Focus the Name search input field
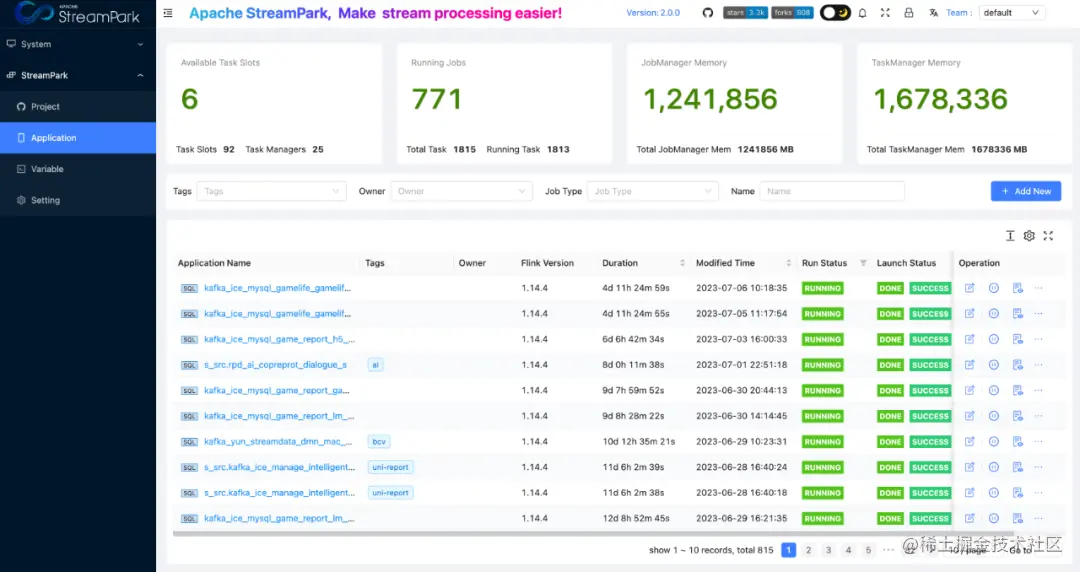The width and height of the screenshot is (1080, 572). click(x=832, y=192)
